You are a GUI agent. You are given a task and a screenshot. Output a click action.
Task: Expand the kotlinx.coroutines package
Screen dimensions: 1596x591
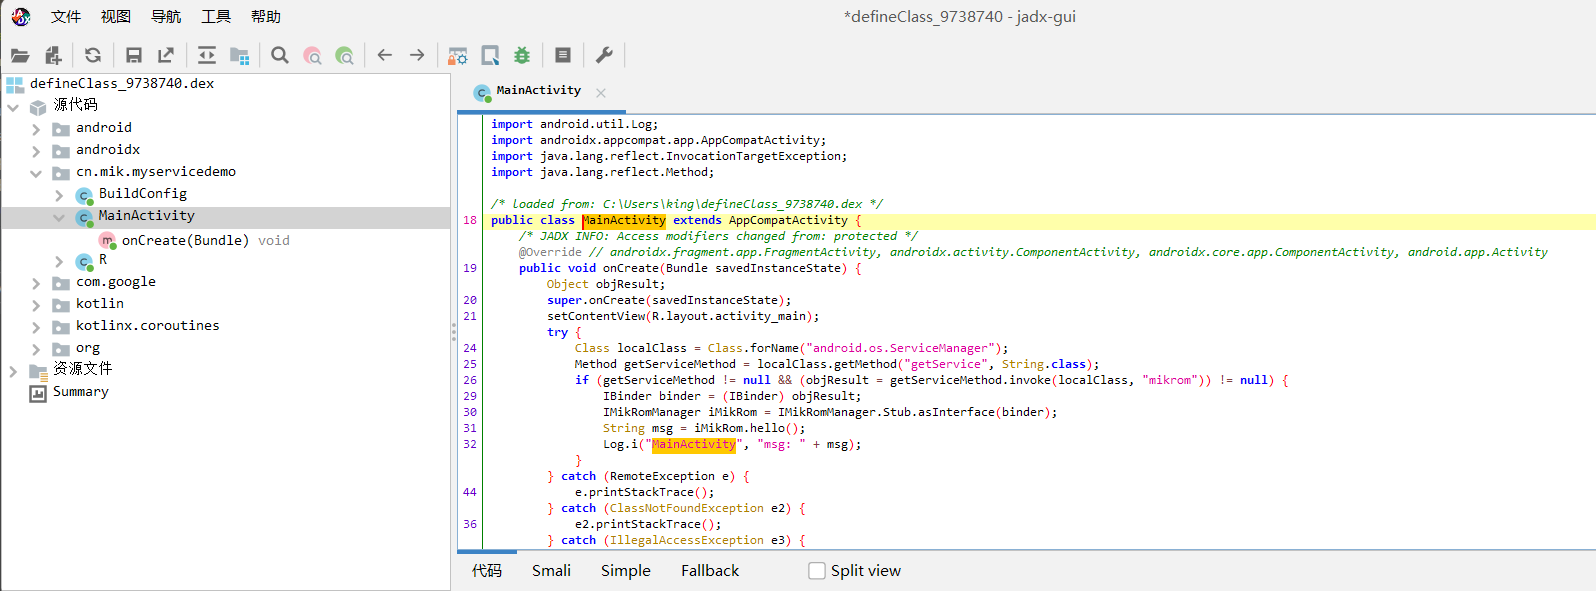[36, 326]
